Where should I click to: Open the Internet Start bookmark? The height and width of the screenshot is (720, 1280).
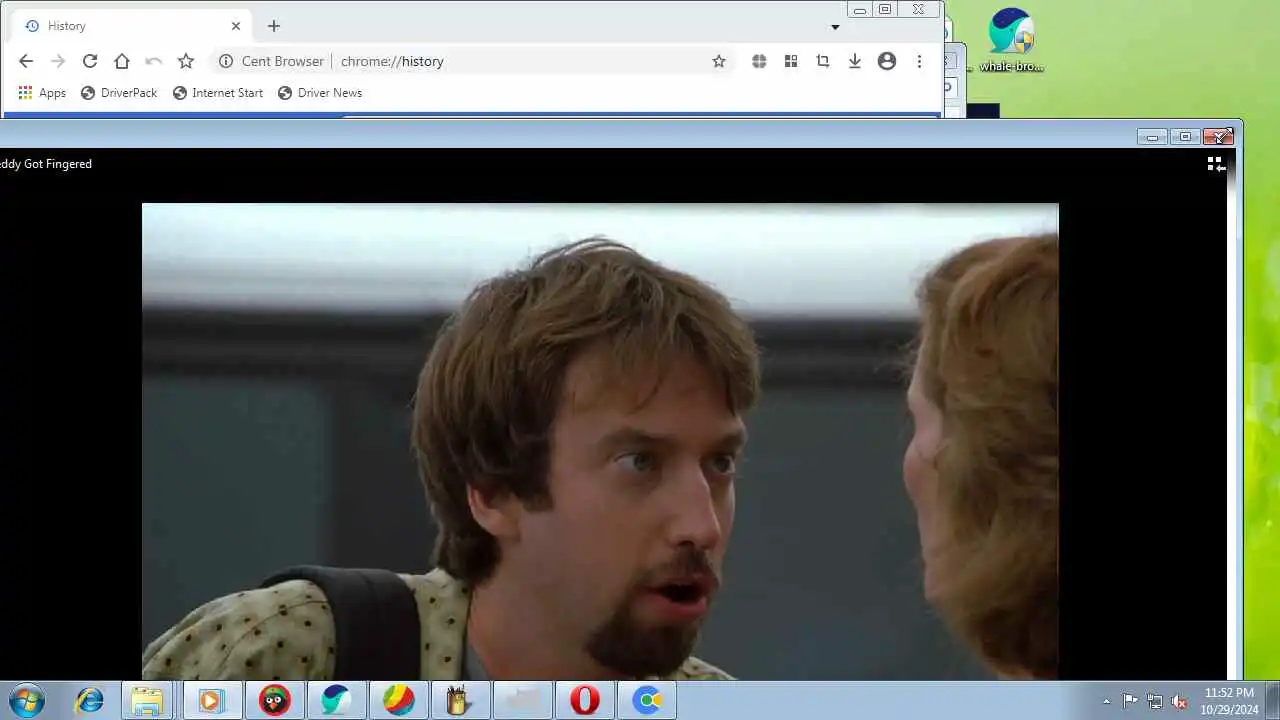click(x=218, y=93)
